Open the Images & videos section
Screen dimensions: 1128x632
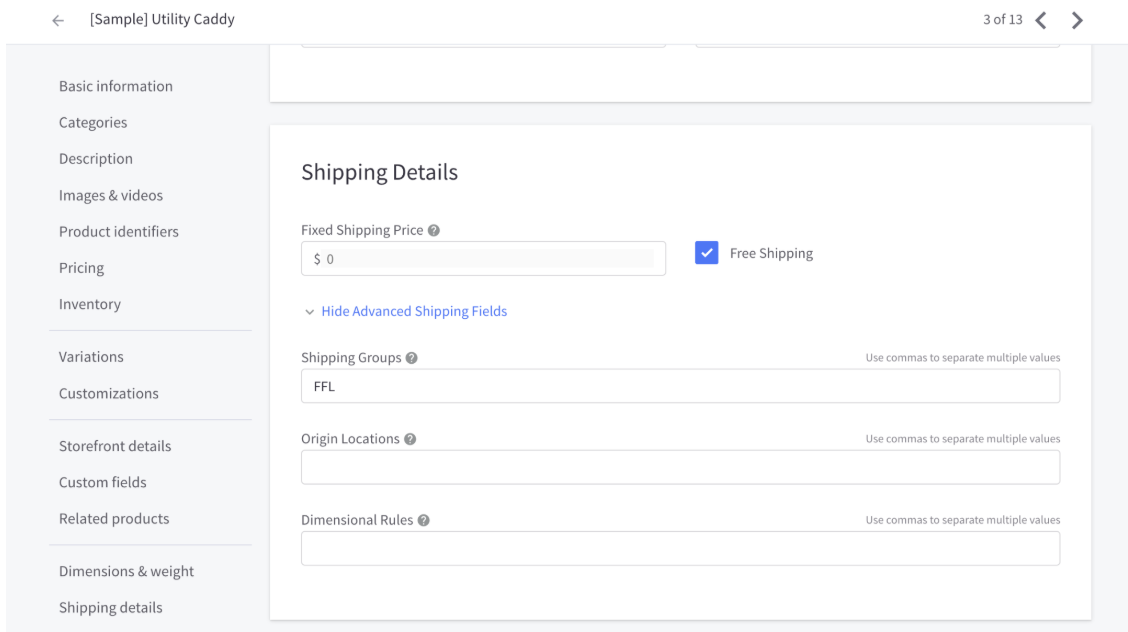tap(111, 195)
